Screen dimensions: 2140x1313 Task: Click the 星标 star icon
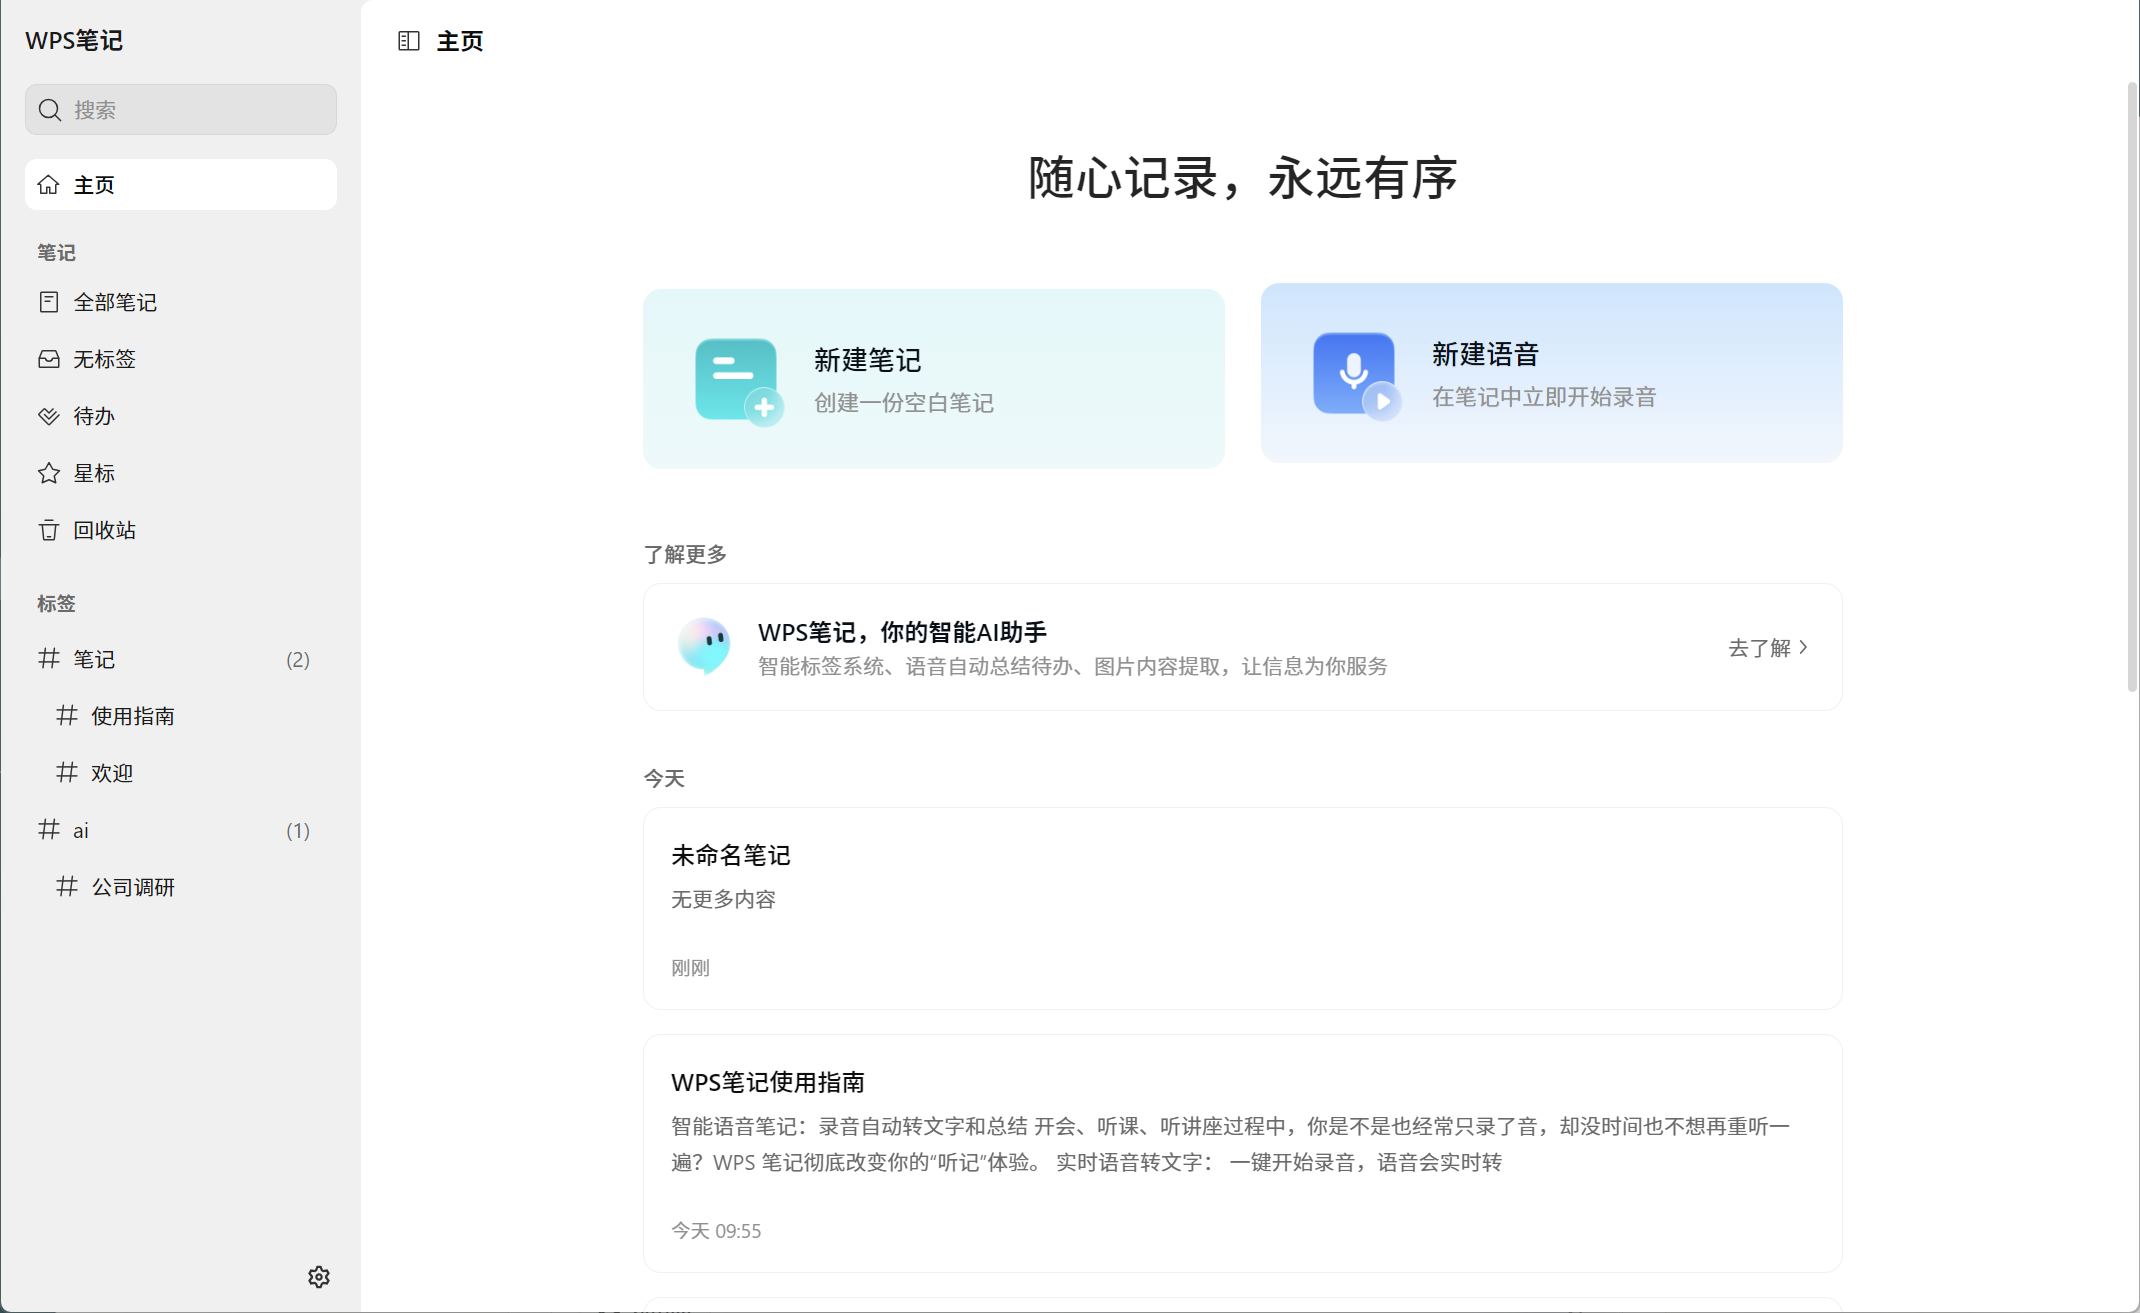(48, 473)
